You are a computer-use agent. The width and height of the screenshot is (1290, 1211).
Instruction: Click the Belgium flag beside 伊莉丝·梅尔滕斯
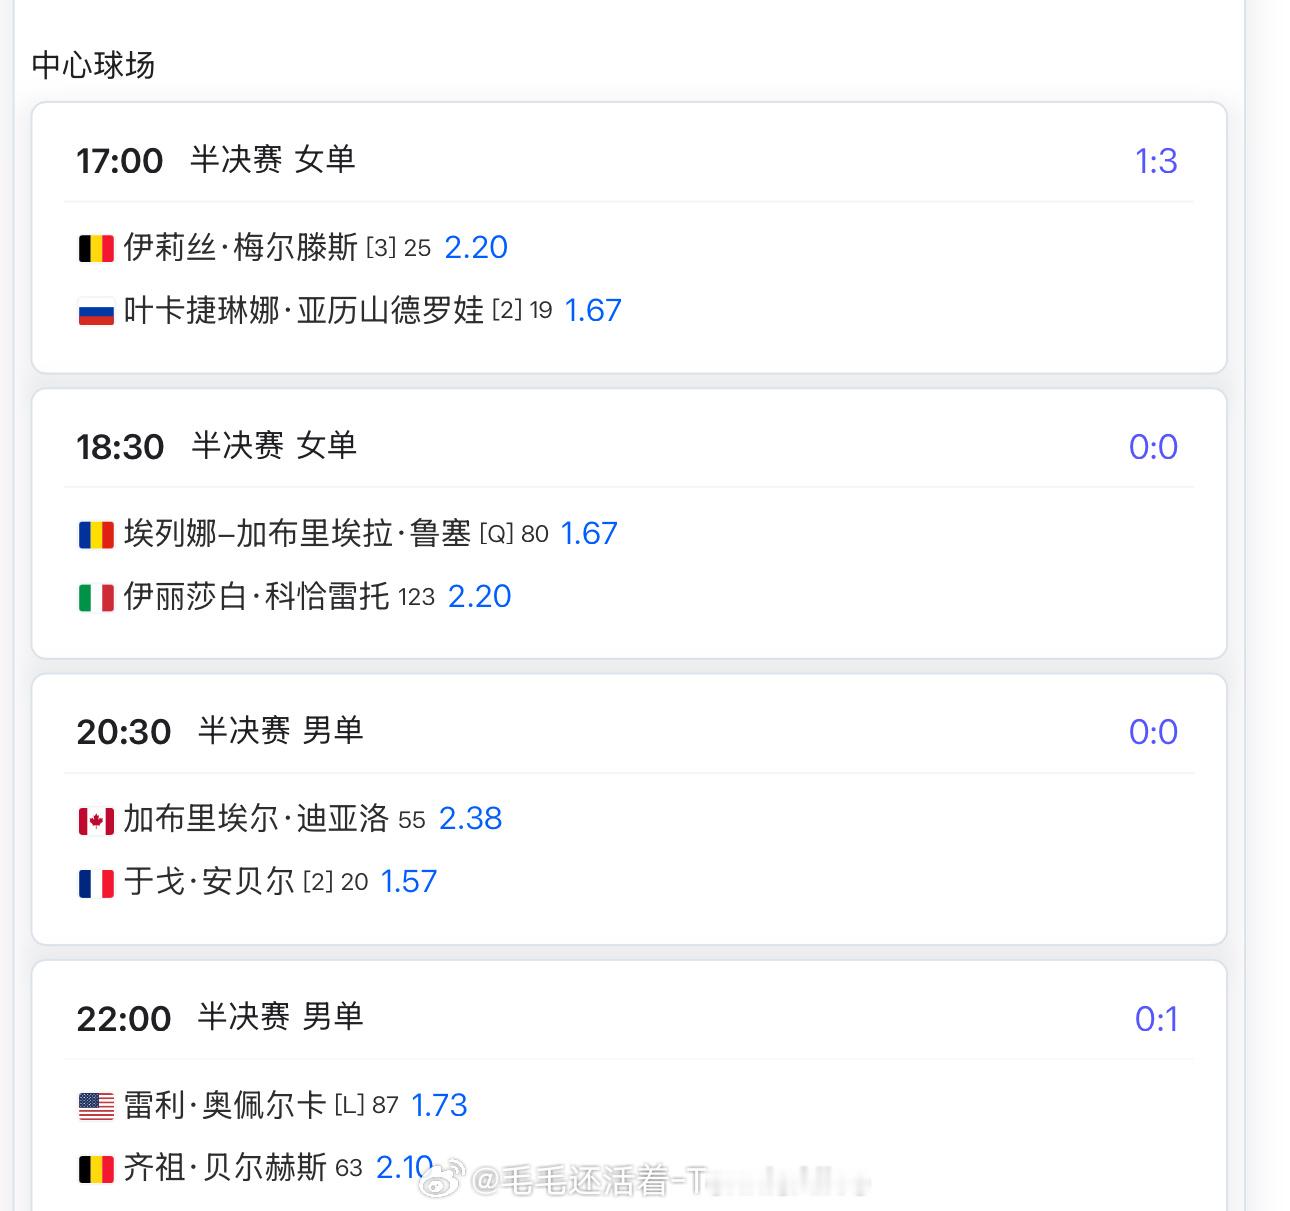point(96,248)
